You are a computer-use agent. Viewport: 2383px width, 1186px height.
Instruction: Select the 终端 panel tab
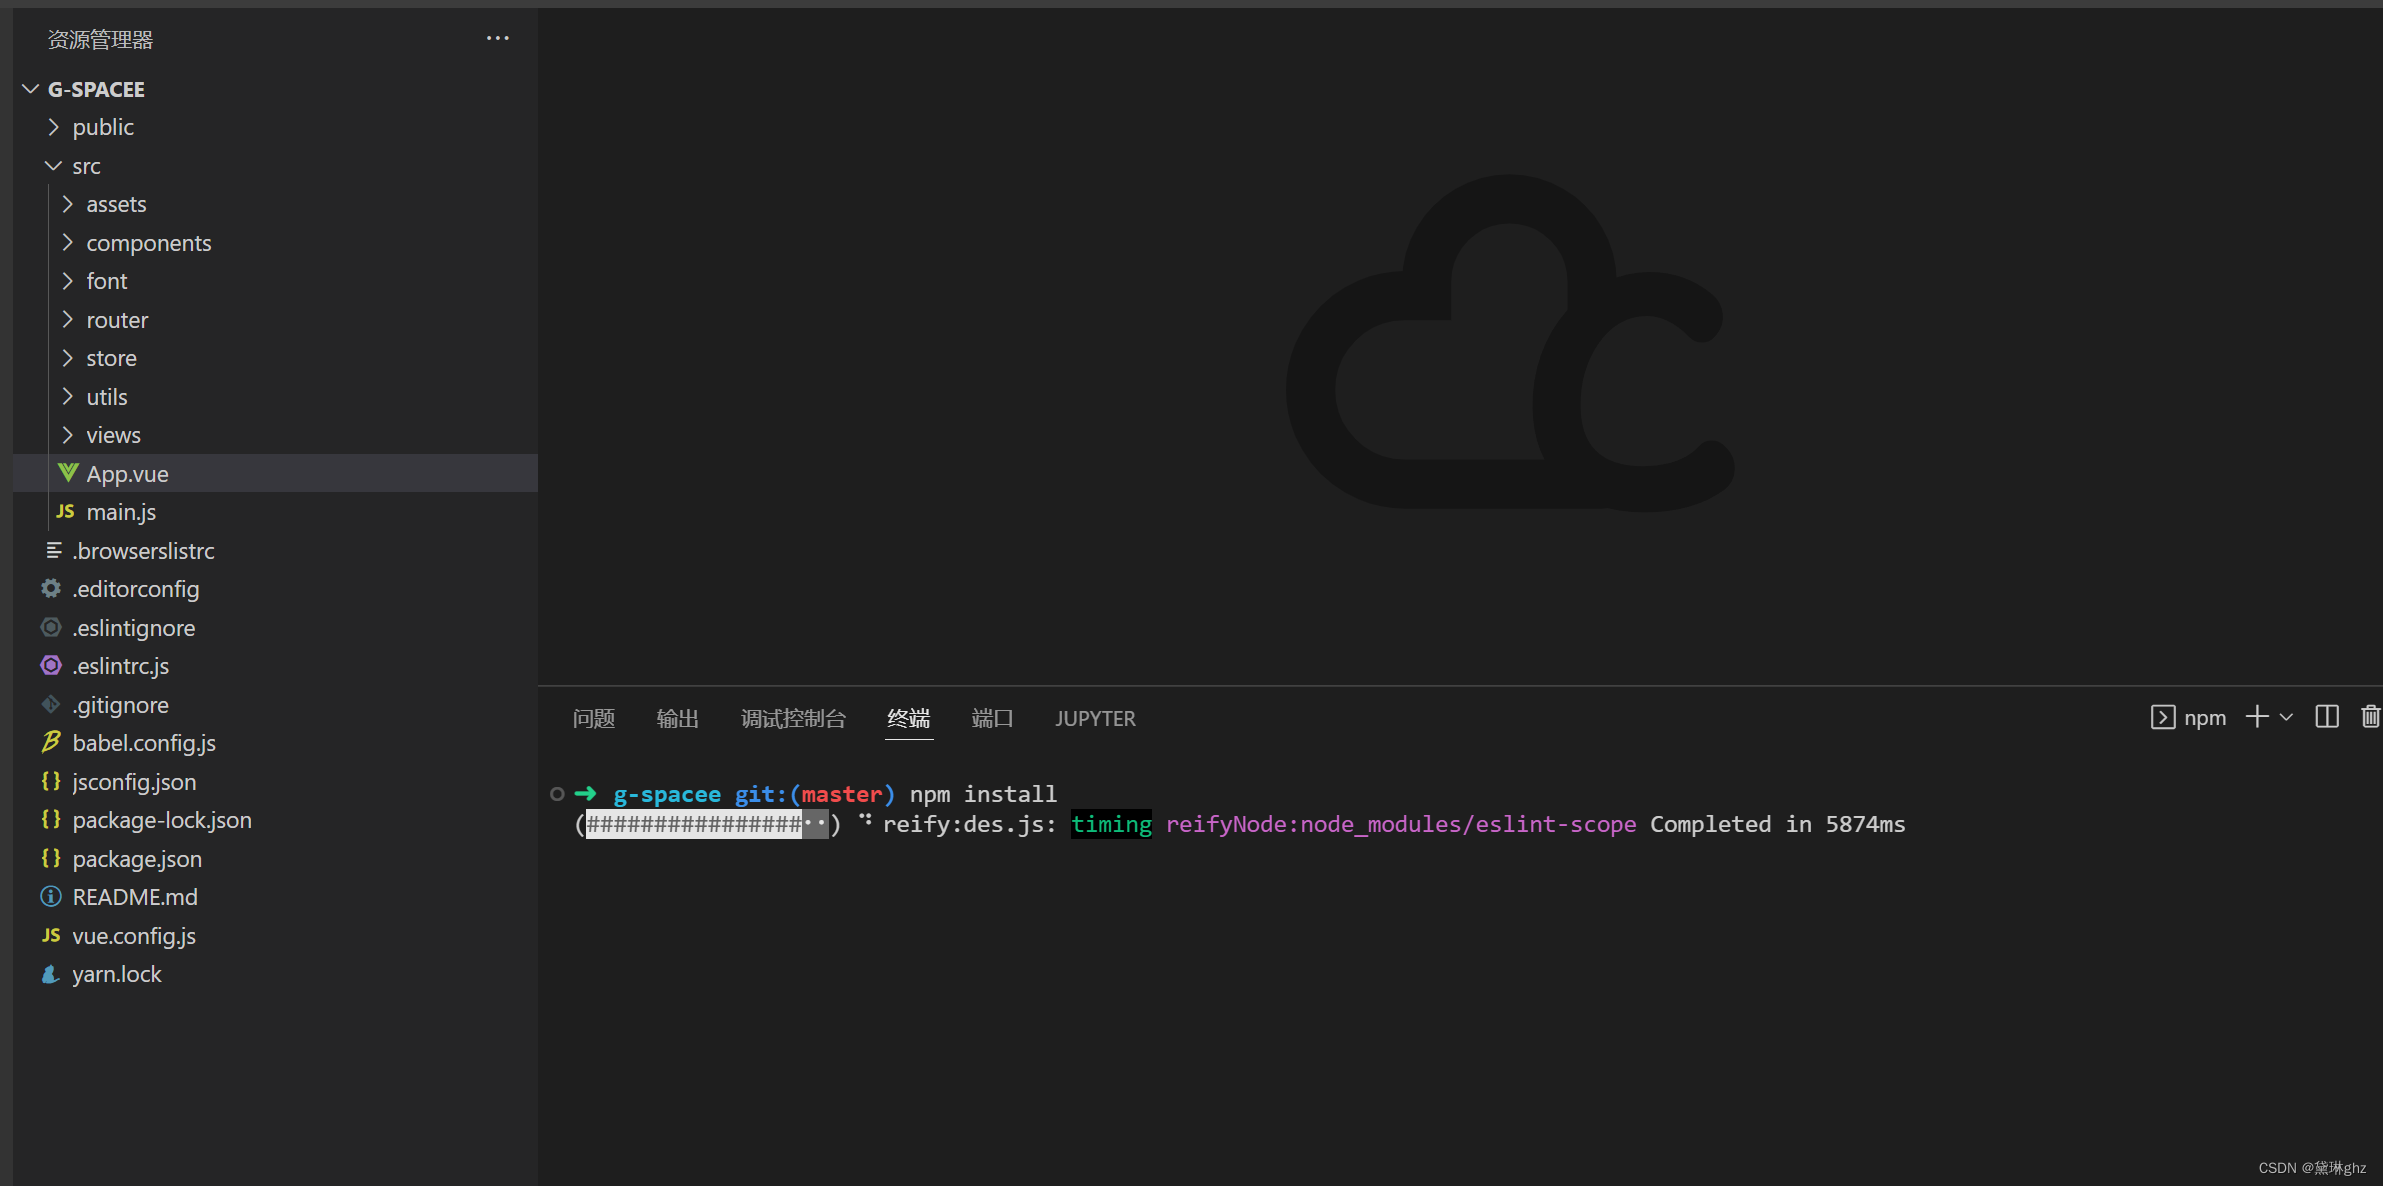coord(909,718)
